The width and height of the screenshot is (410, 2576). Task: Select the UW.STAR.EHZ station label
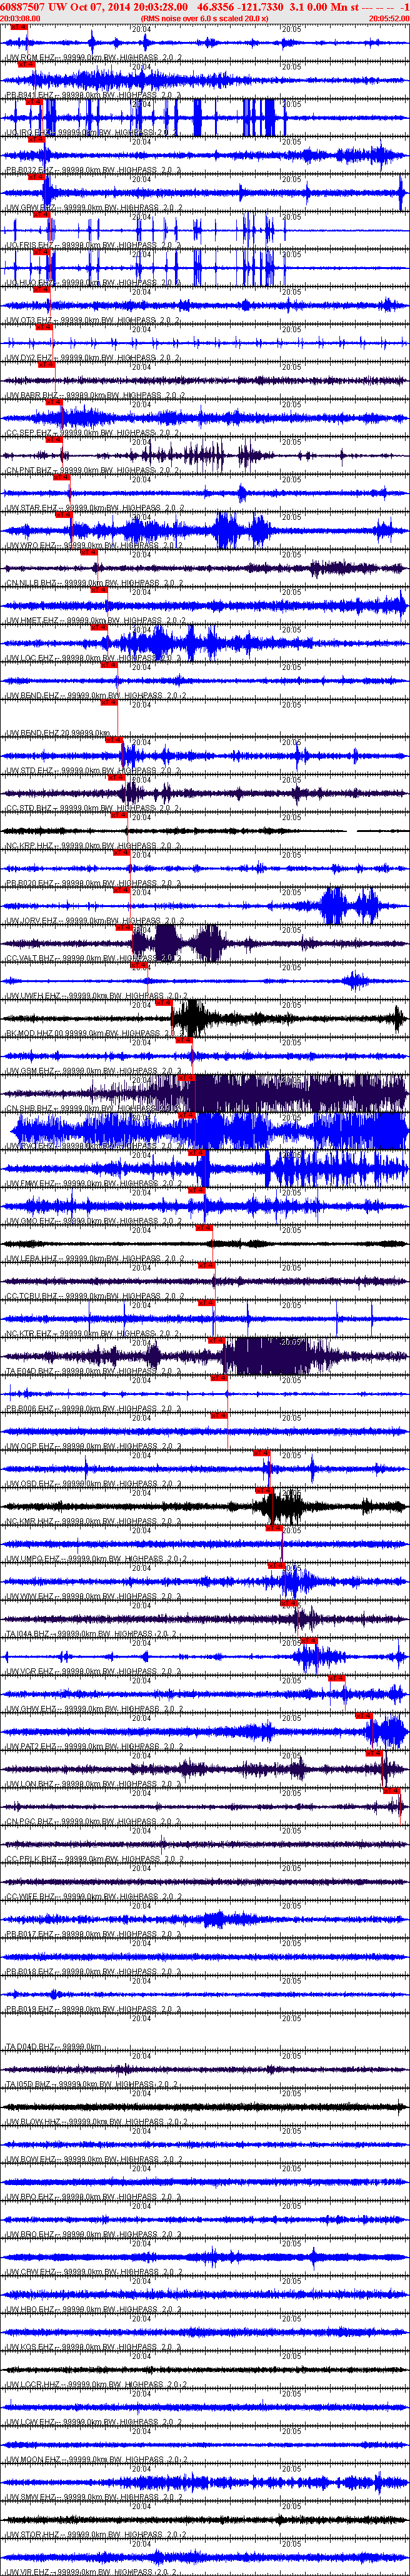click(93, 508)
